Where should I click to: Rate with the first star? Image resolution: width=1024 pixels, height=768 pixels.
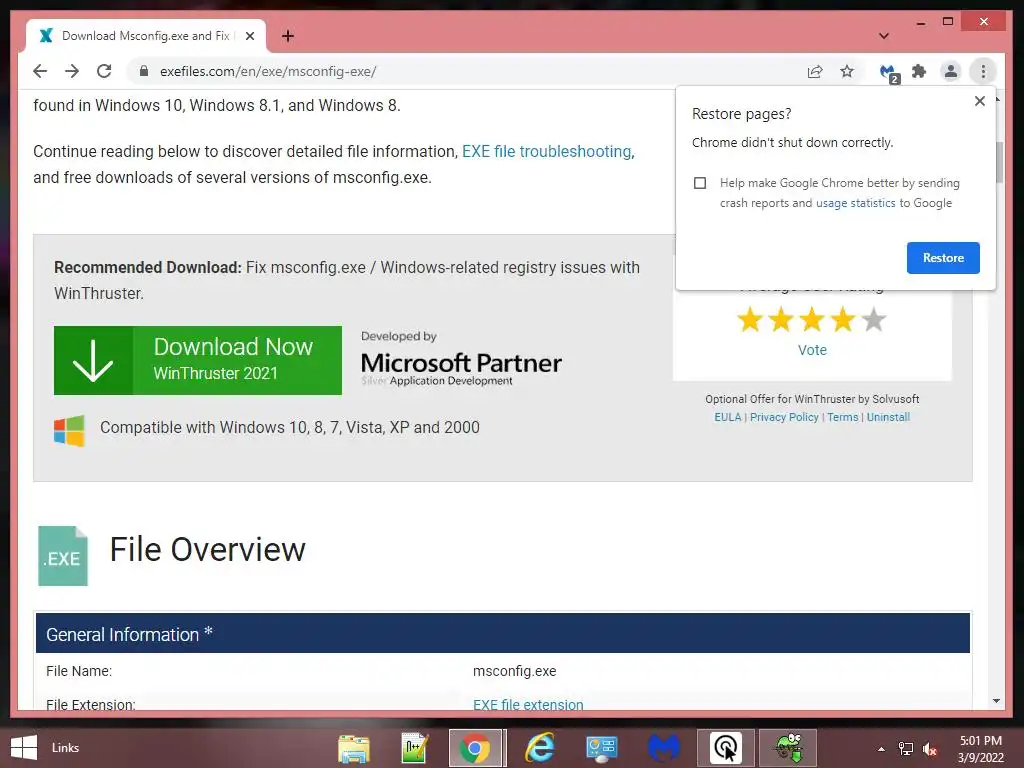(x=750, y=320)
